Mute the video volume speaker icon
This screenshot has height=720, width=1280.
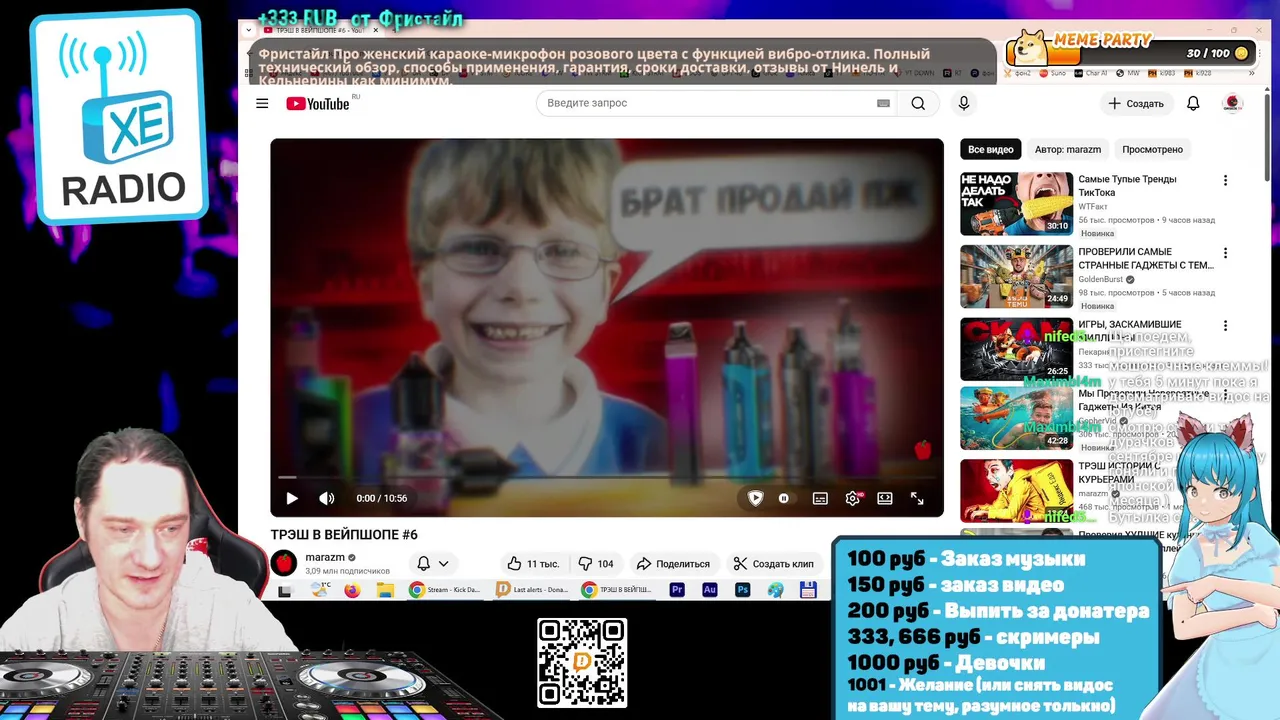(x=327, y=498)
